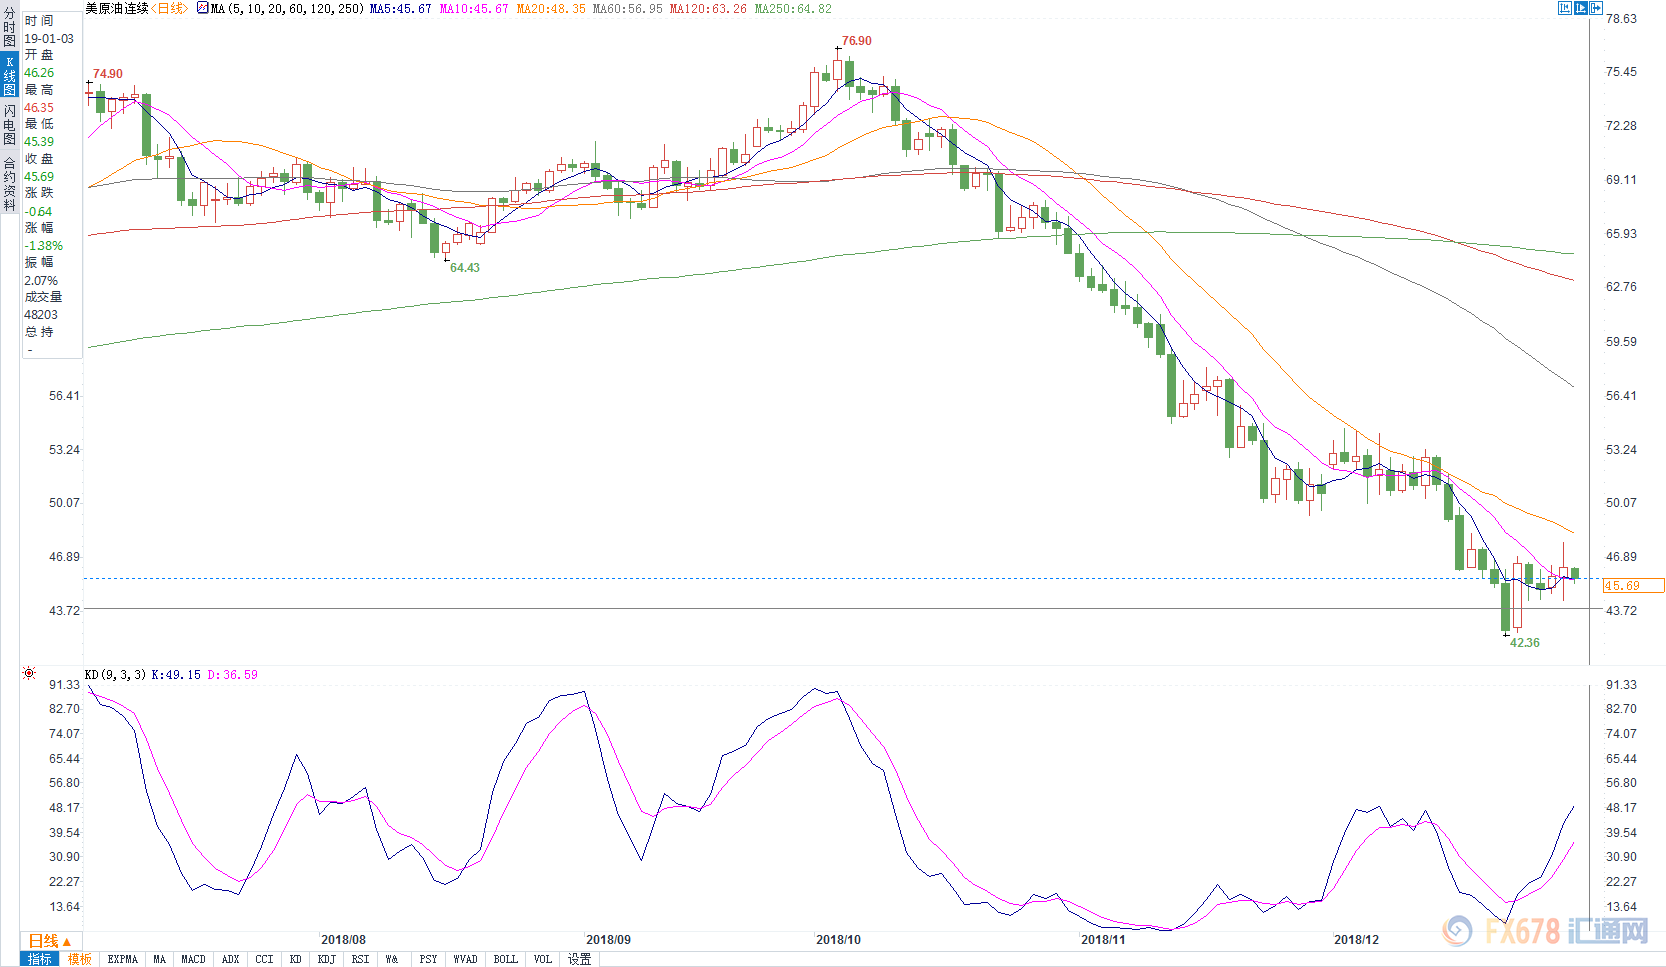
Task: Apply the MACD indicator
Action: point(193,959)
